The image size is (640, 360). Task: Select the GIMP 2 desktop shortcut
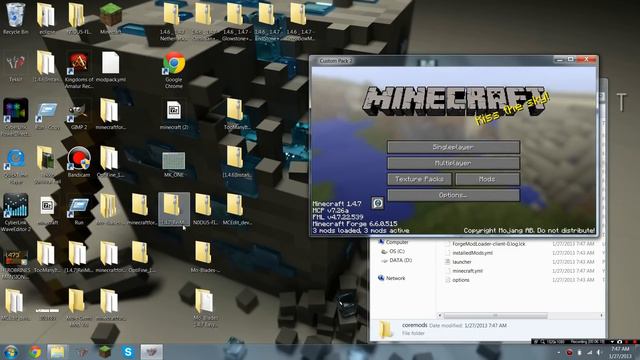(79, 114)
